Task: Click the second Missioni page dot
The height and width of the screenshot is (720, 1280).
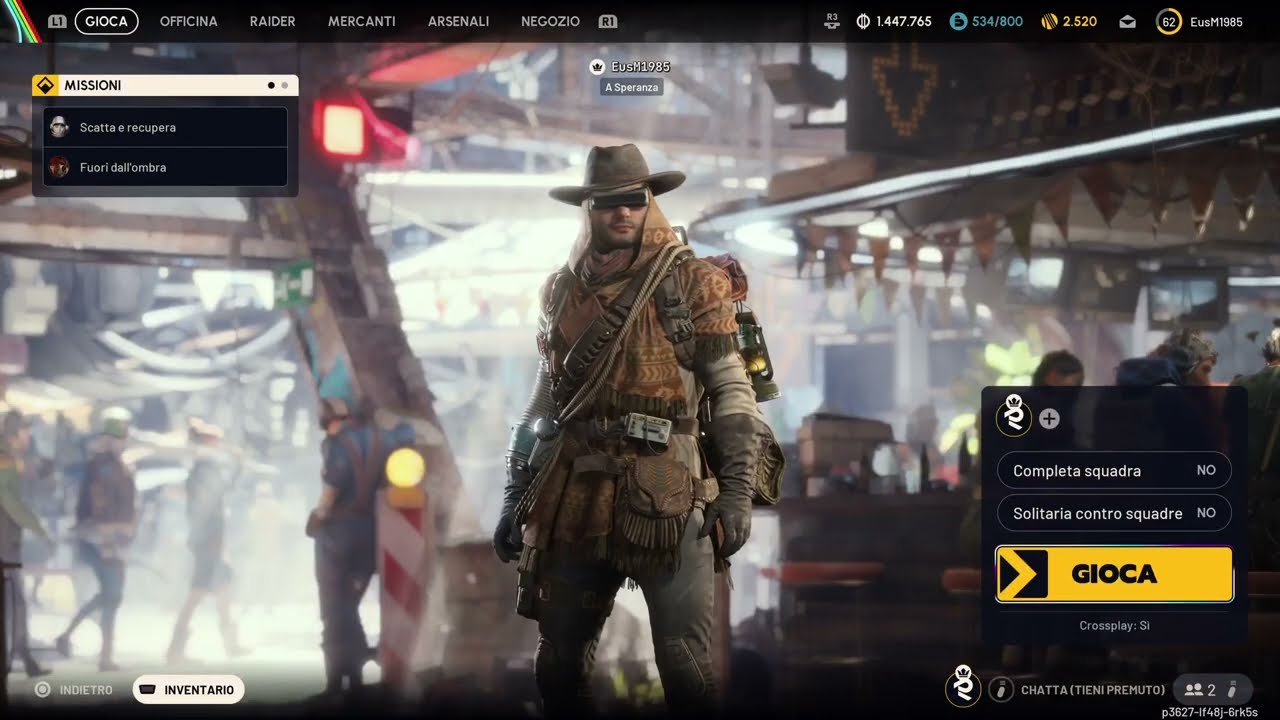Action: pyautogui.click(x=284, y=86)
